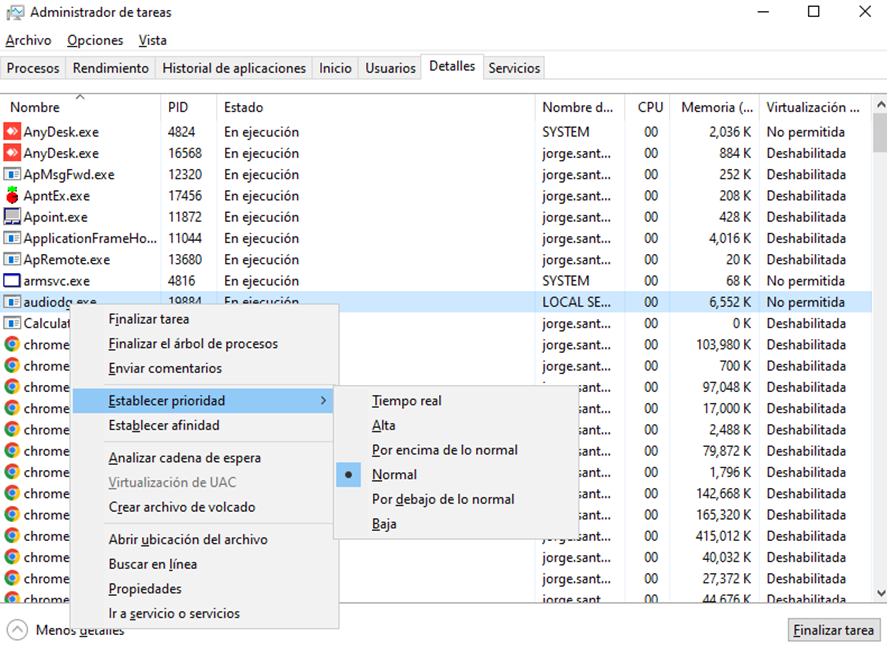The width and height of the screenshot is (887, 649).
Task: Click the armsvc.exe window icon
Action: [12, 281]
